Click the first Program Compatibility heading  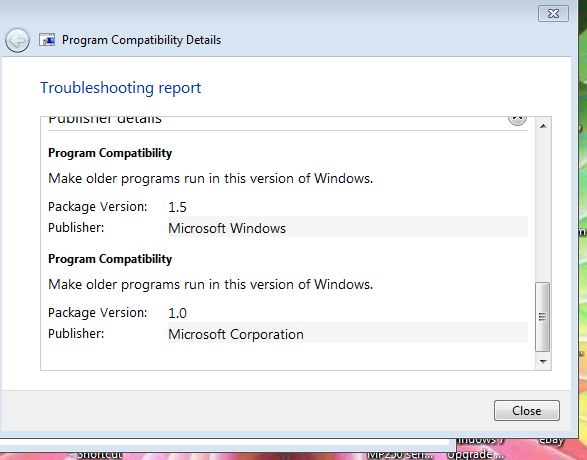coord(110,153)
